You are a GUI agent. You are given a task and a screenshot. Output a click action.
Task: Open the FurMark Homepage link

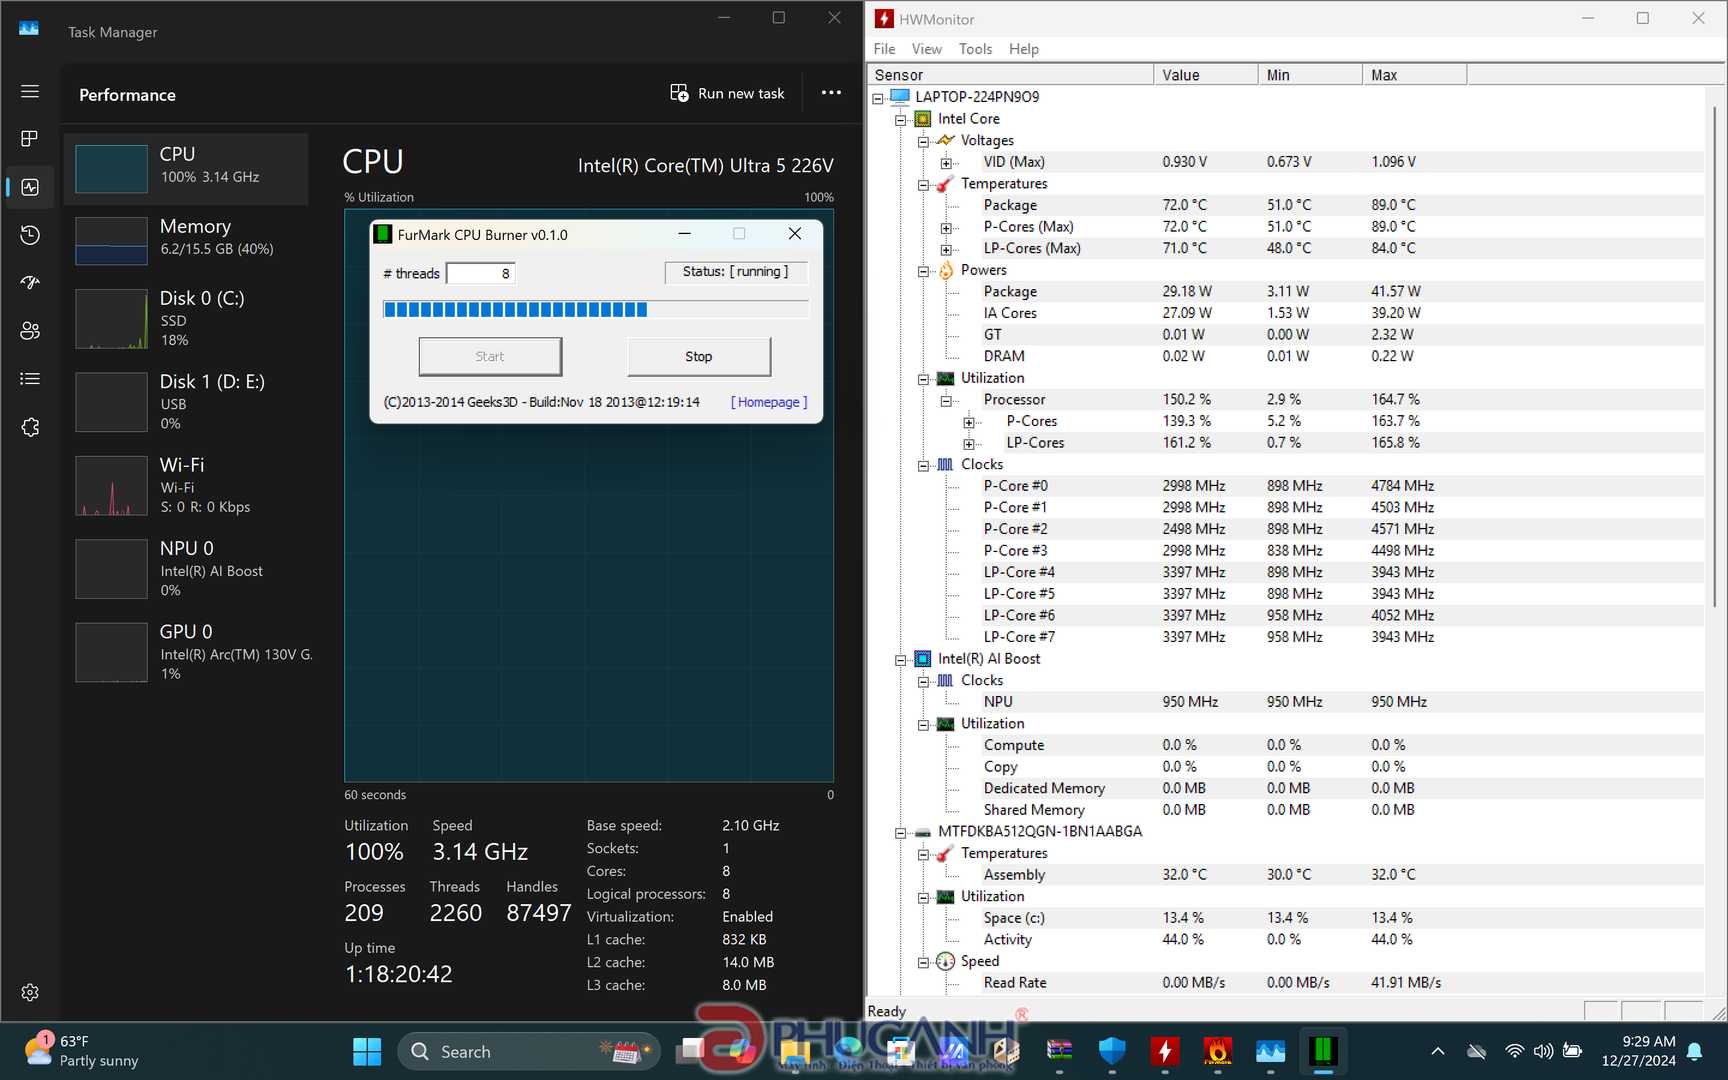click(769, 402)
